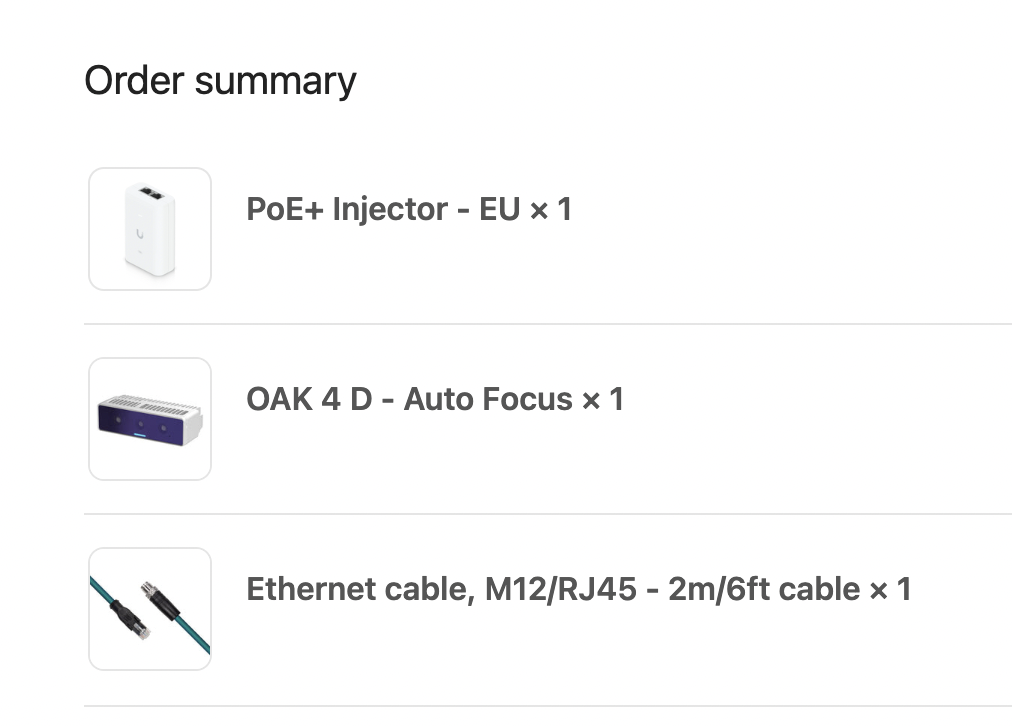Click the OAK 4 D camera thumbnail
Image resolution: width=1012 pixels, height=726 pixels.
coord(150,419)
